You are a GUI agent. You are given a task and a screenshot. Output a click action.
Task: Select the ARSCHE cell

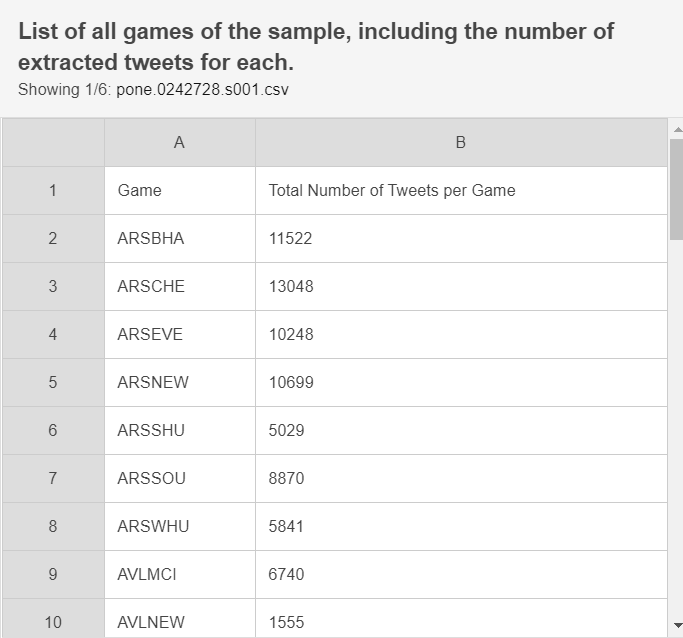[179, 286]
